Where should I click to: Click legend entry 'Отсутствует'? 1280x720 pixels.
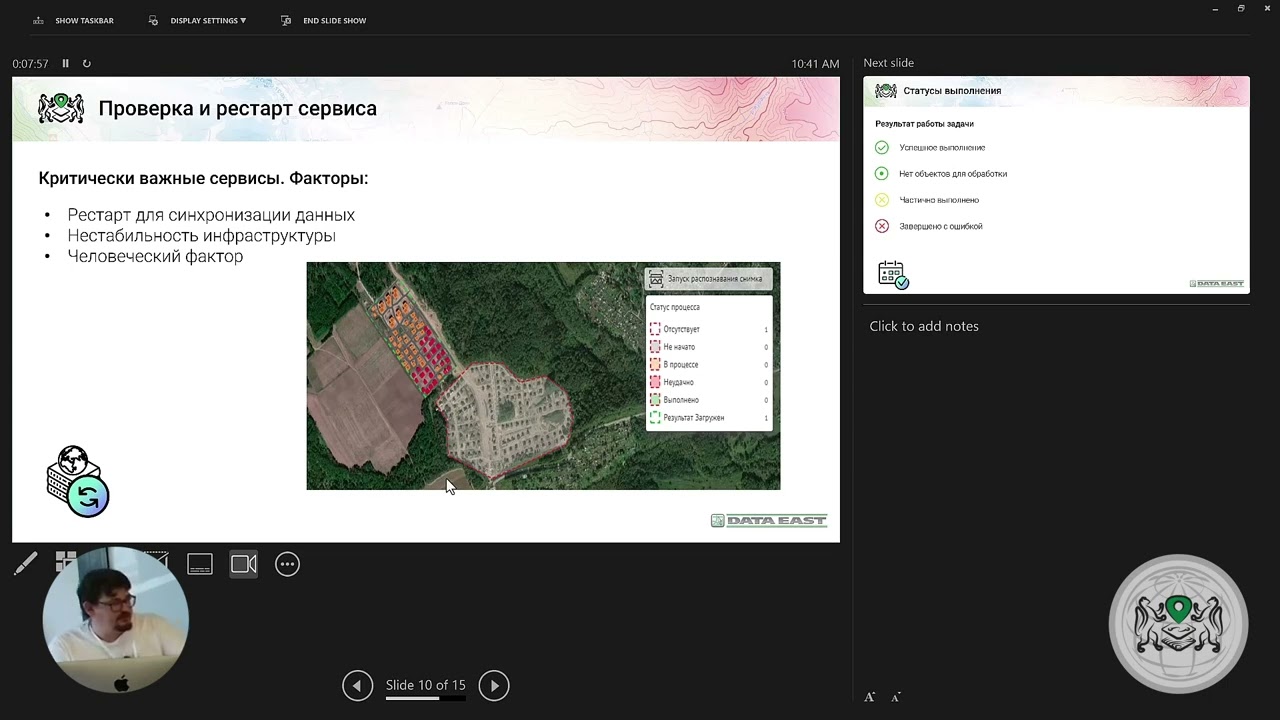pyautogui.click(x=682, y=329)
